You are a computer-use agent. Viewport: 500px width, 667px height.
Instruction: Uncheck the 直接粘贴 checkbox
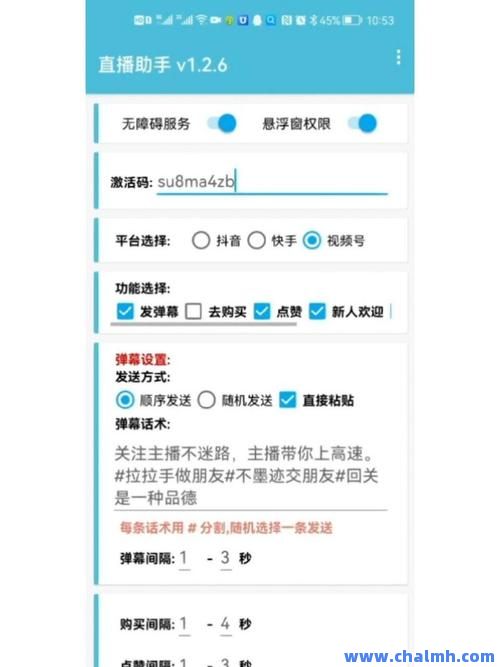point(288,400)
